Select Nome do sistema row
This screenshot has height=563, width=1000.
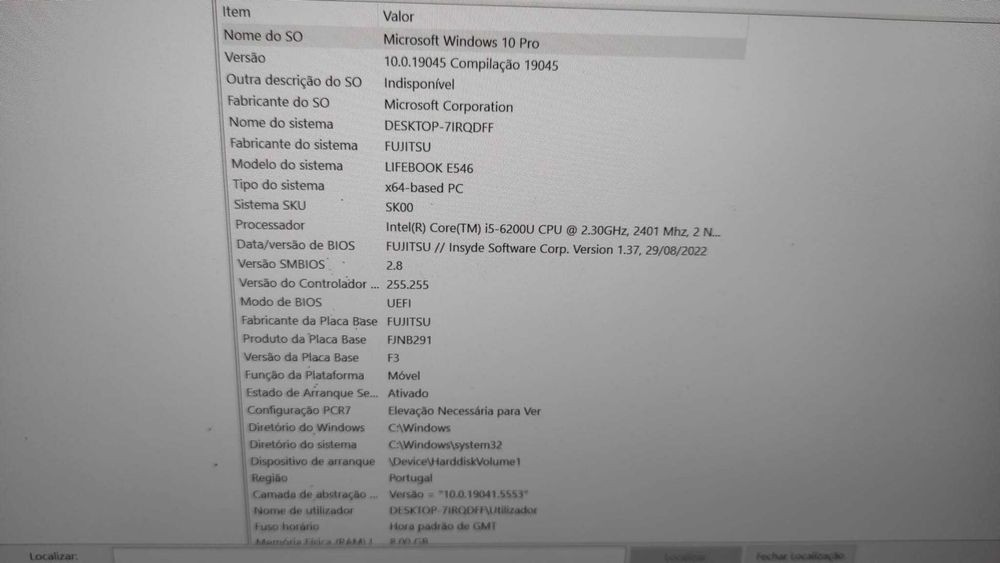(281, 123)
